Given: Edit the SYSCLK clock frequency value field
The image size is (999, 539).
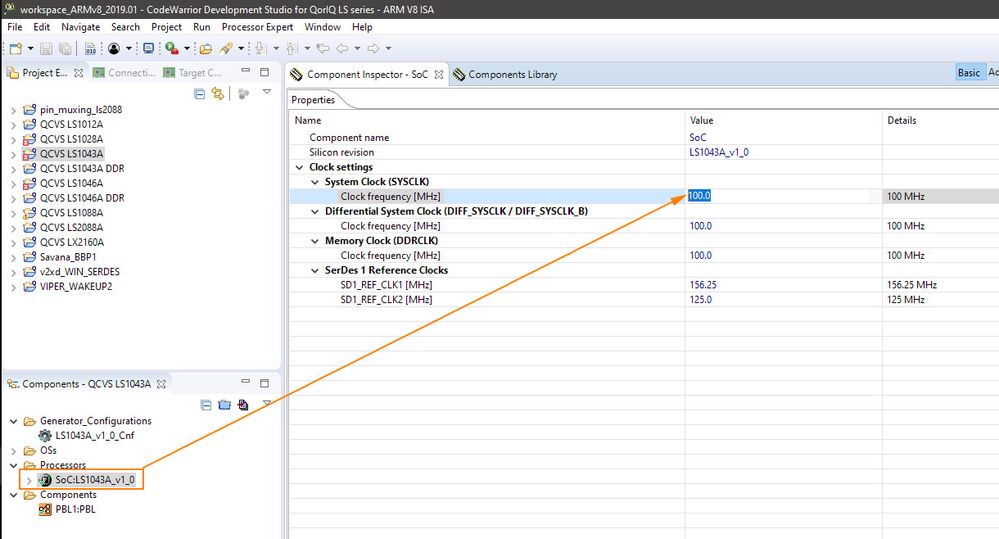Looking at the screenshot, I should [x=783, y=196].
